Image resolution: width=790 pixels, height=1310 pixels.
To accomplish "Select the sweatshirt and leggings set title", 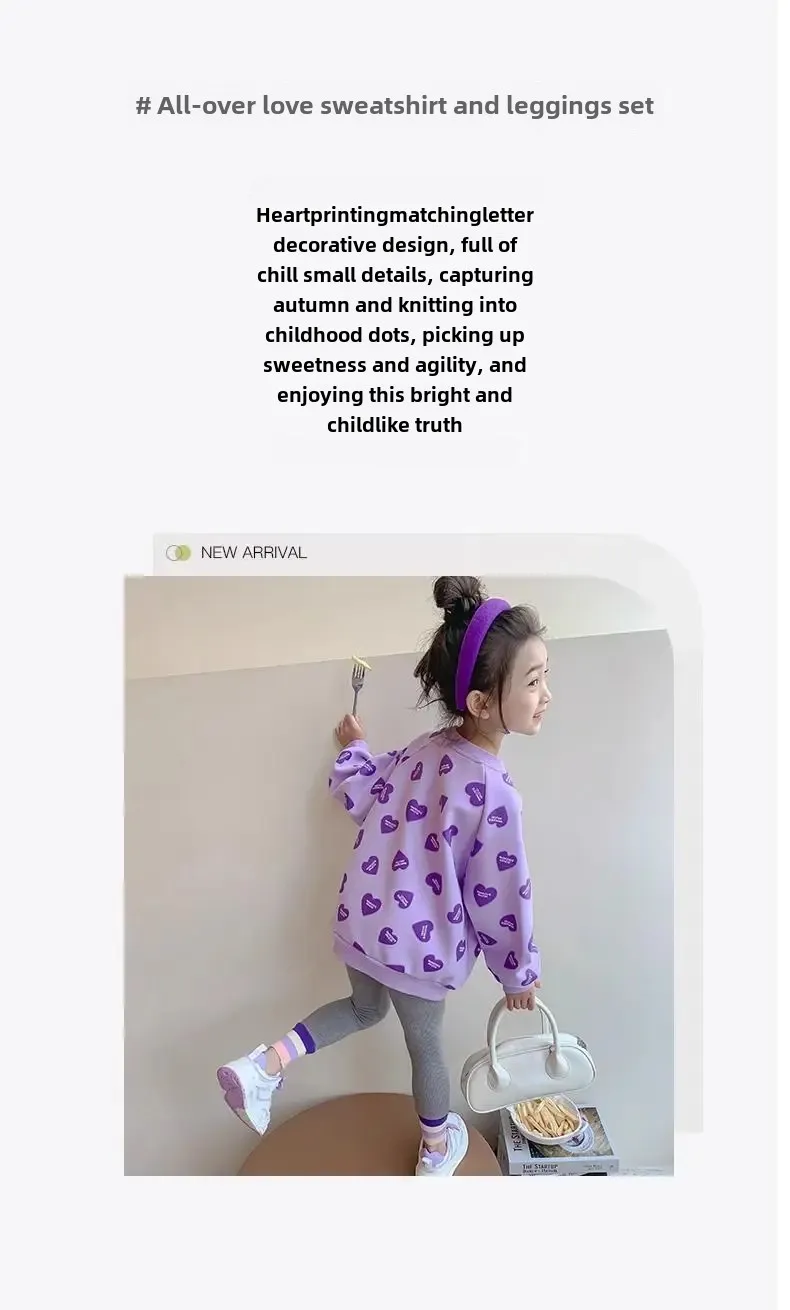I will tap(395, 106).
